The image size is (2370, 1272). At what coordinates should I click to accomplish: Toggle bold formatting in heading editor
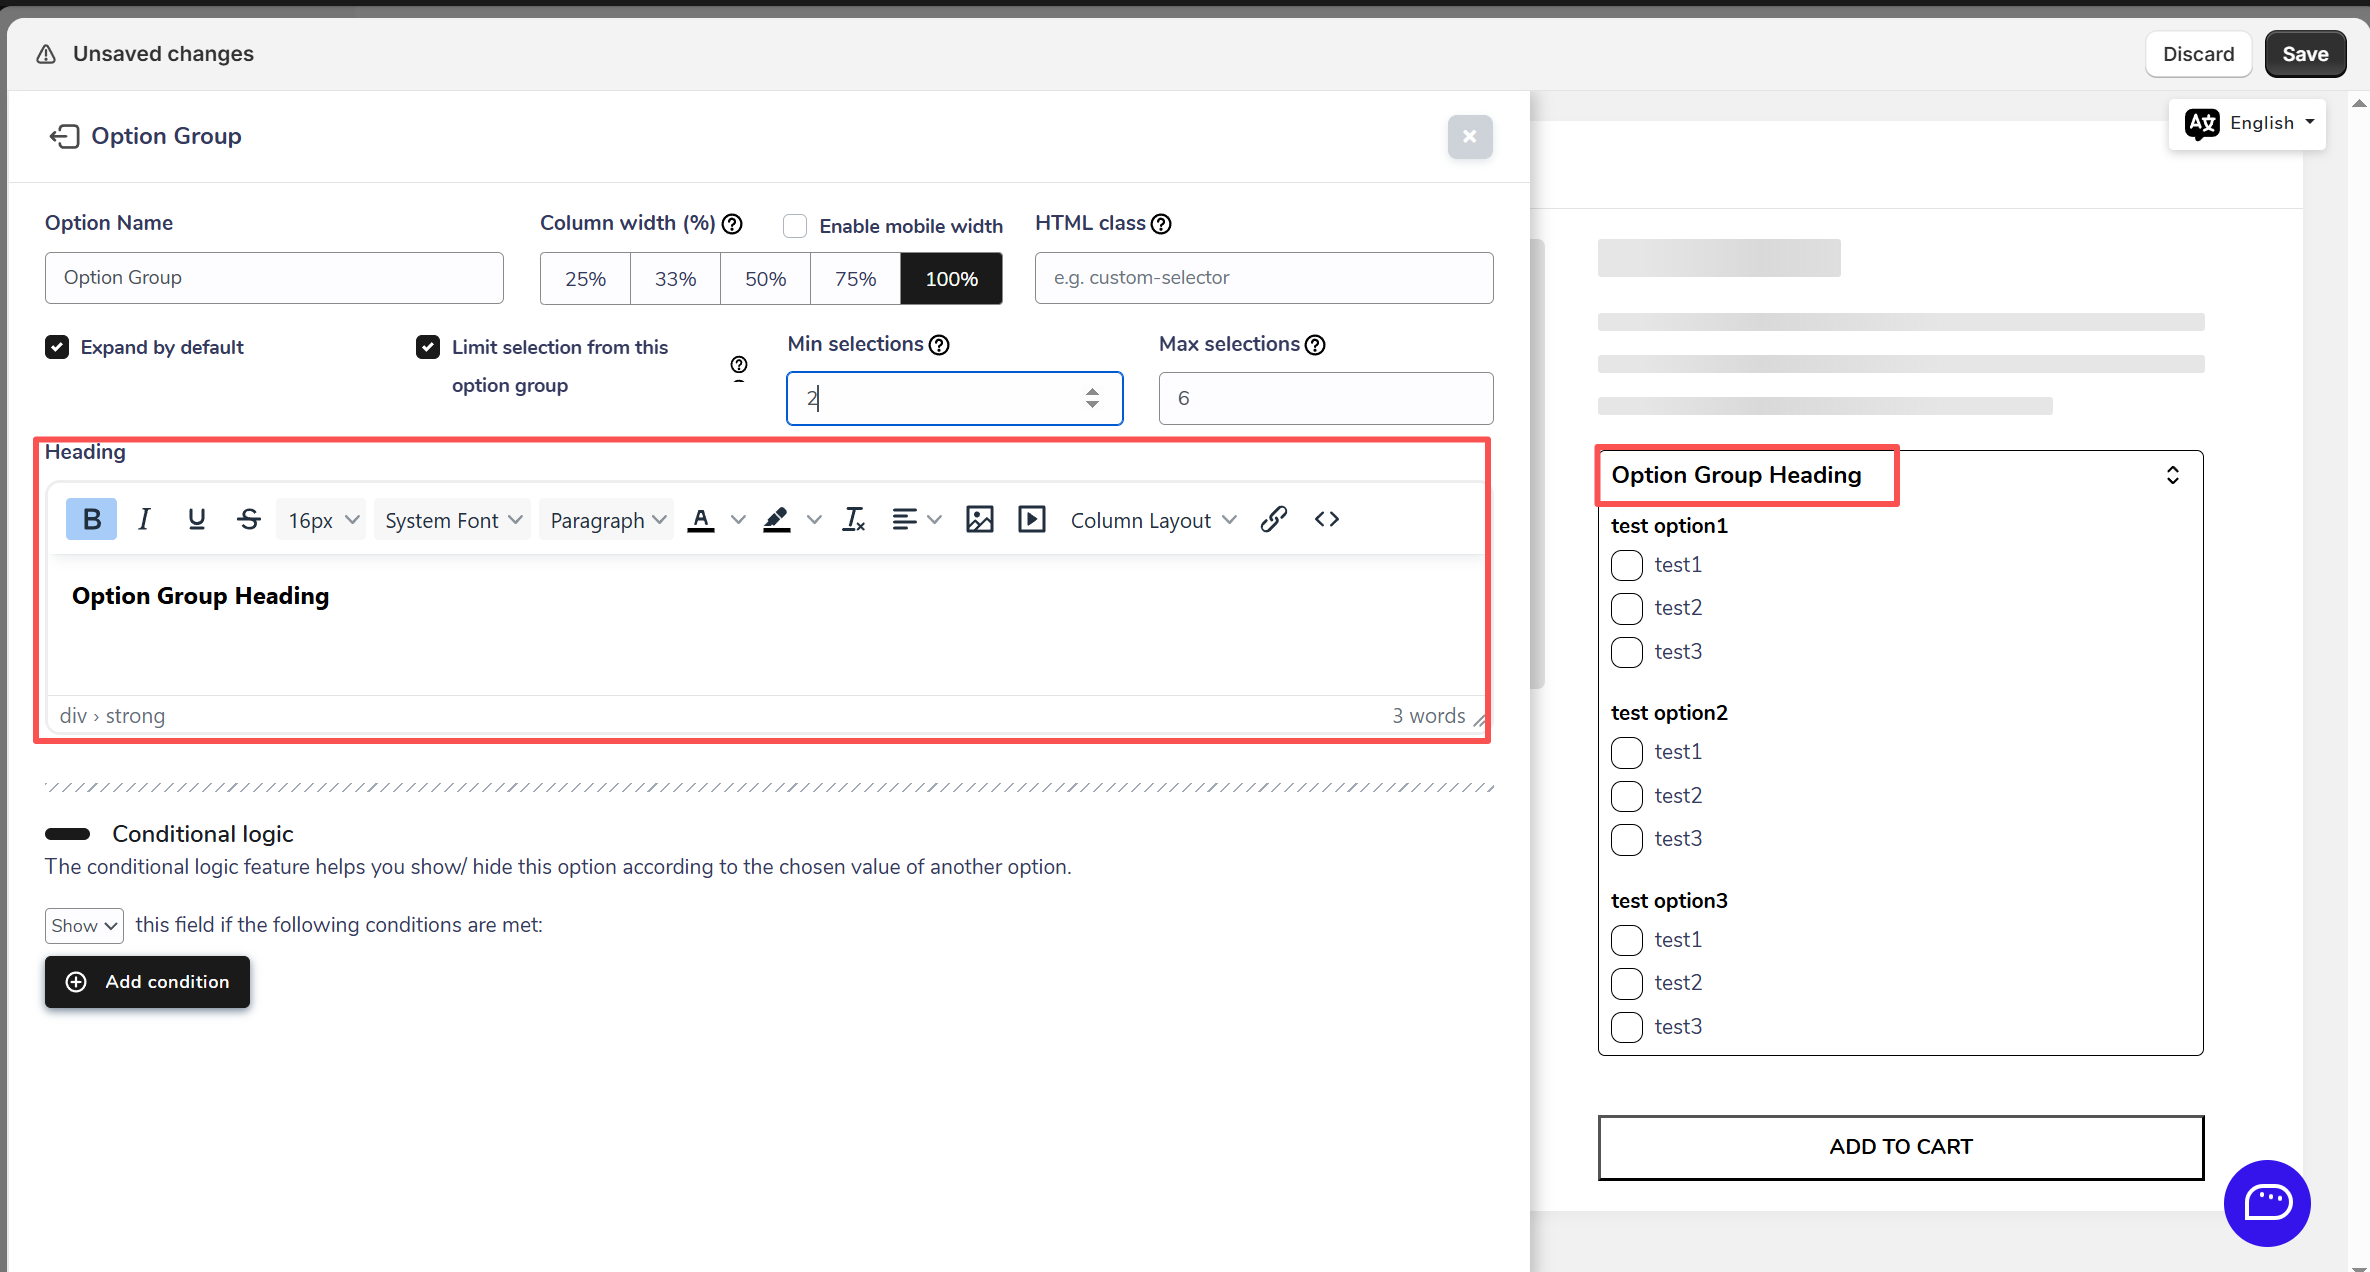pyautogui.click(x=91, y=520)
